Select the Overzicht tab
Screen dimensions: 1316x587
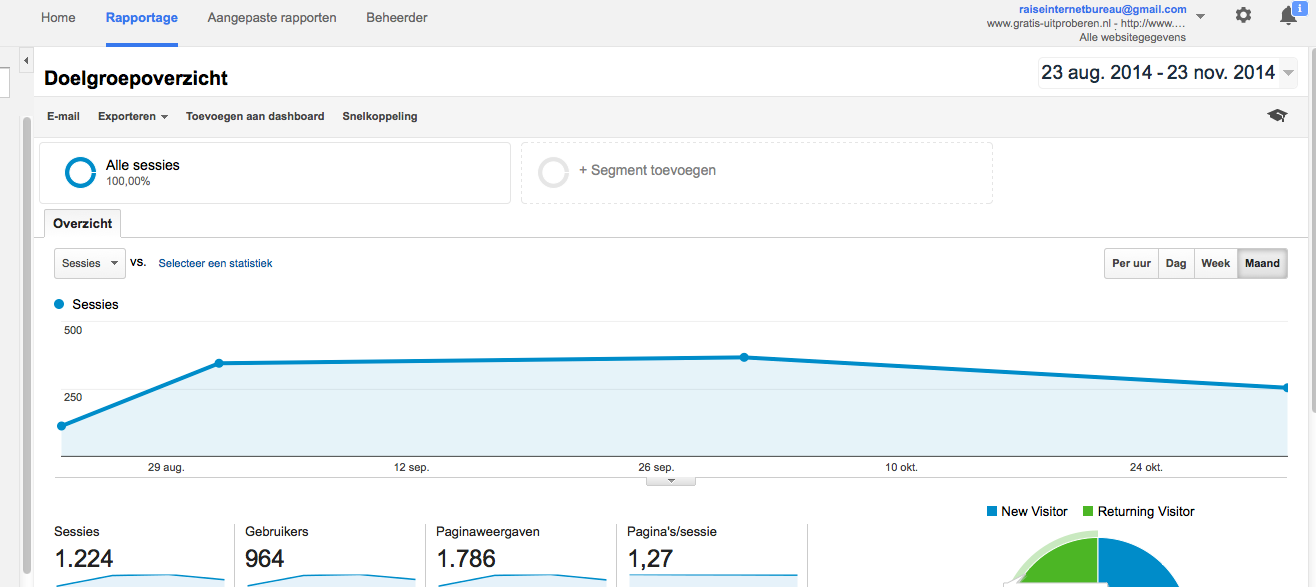point(83,223)
